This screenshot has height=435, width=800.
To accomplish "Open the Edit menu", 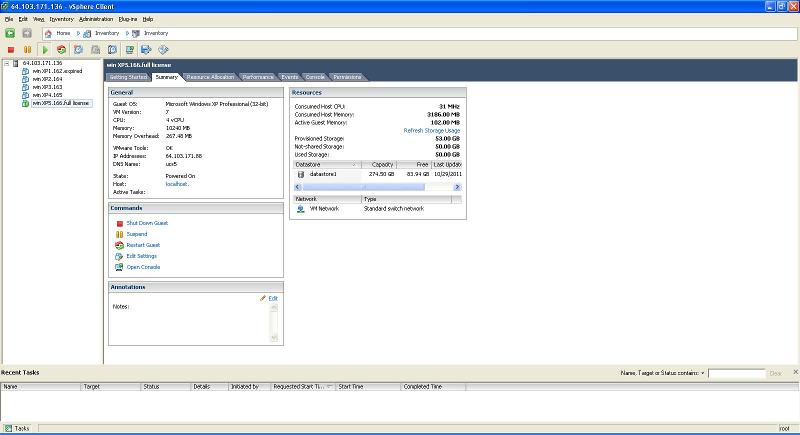I will [x=23, y=19].
